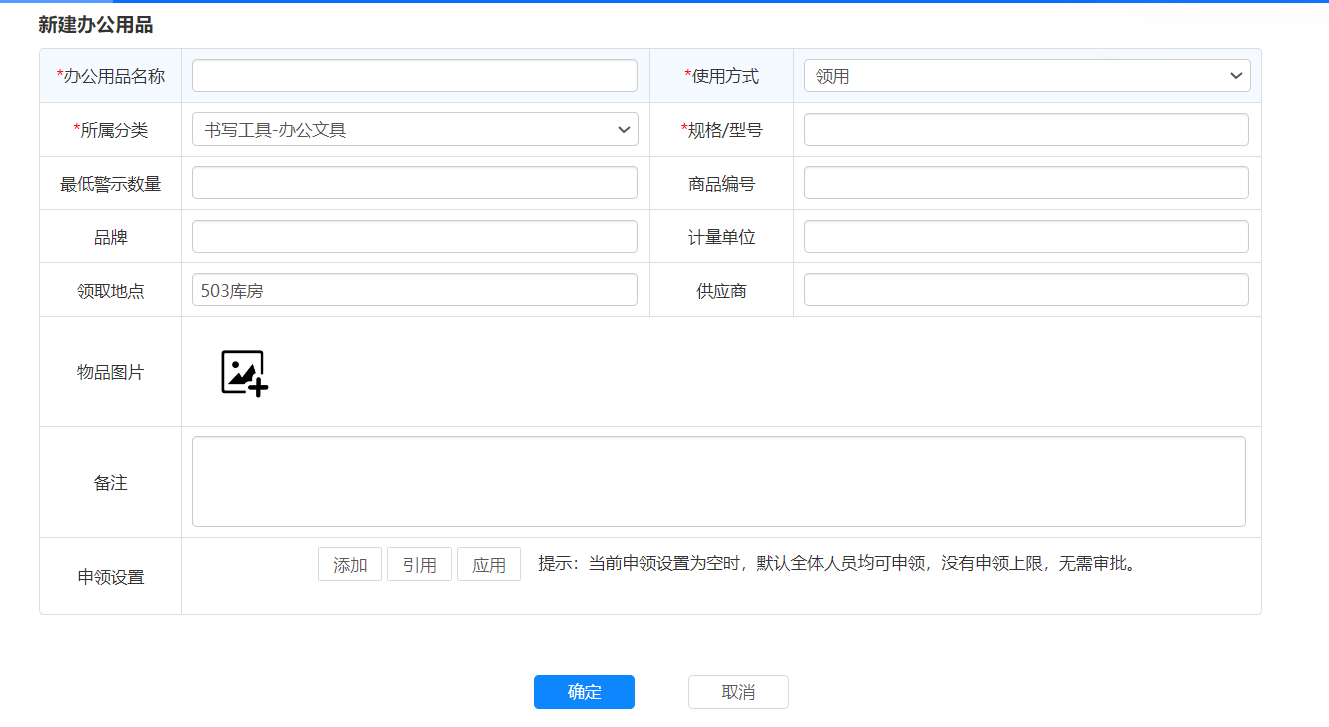Viewport: 1329px width, 727px height.
Task: Focus the 最低警示数量 input field
Action: [414, 182]
